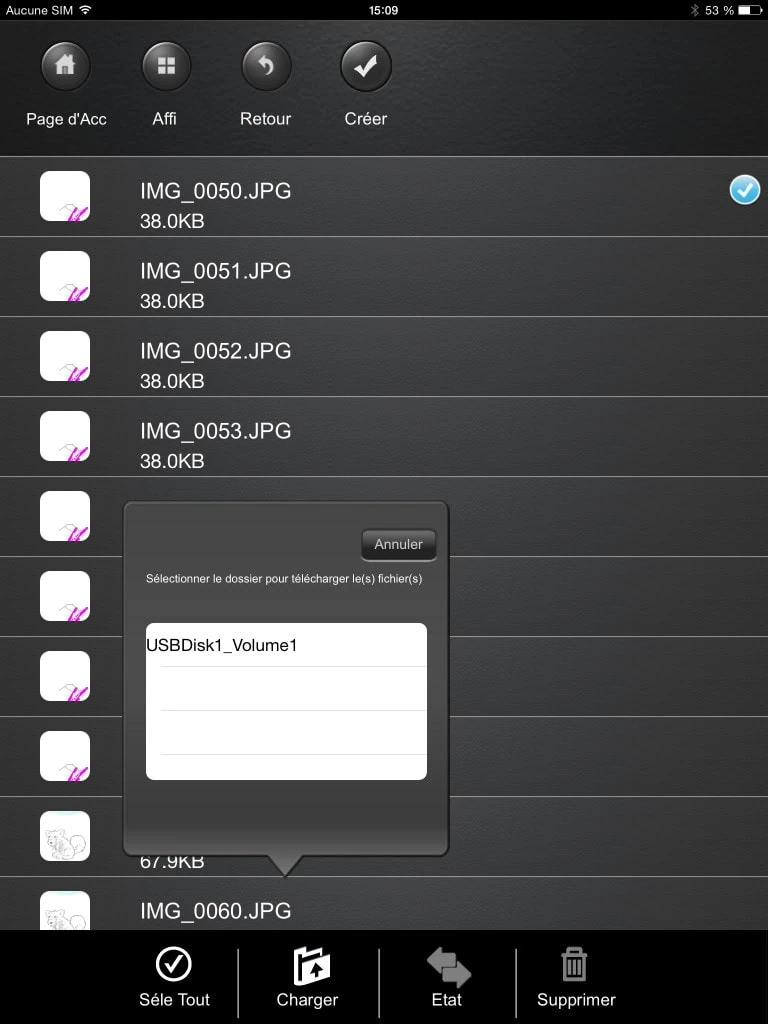Tap the Charger upload folder icon
The height and width of the screenshot is (1024, 768).
pyautogui.click(x=308, y=967)
